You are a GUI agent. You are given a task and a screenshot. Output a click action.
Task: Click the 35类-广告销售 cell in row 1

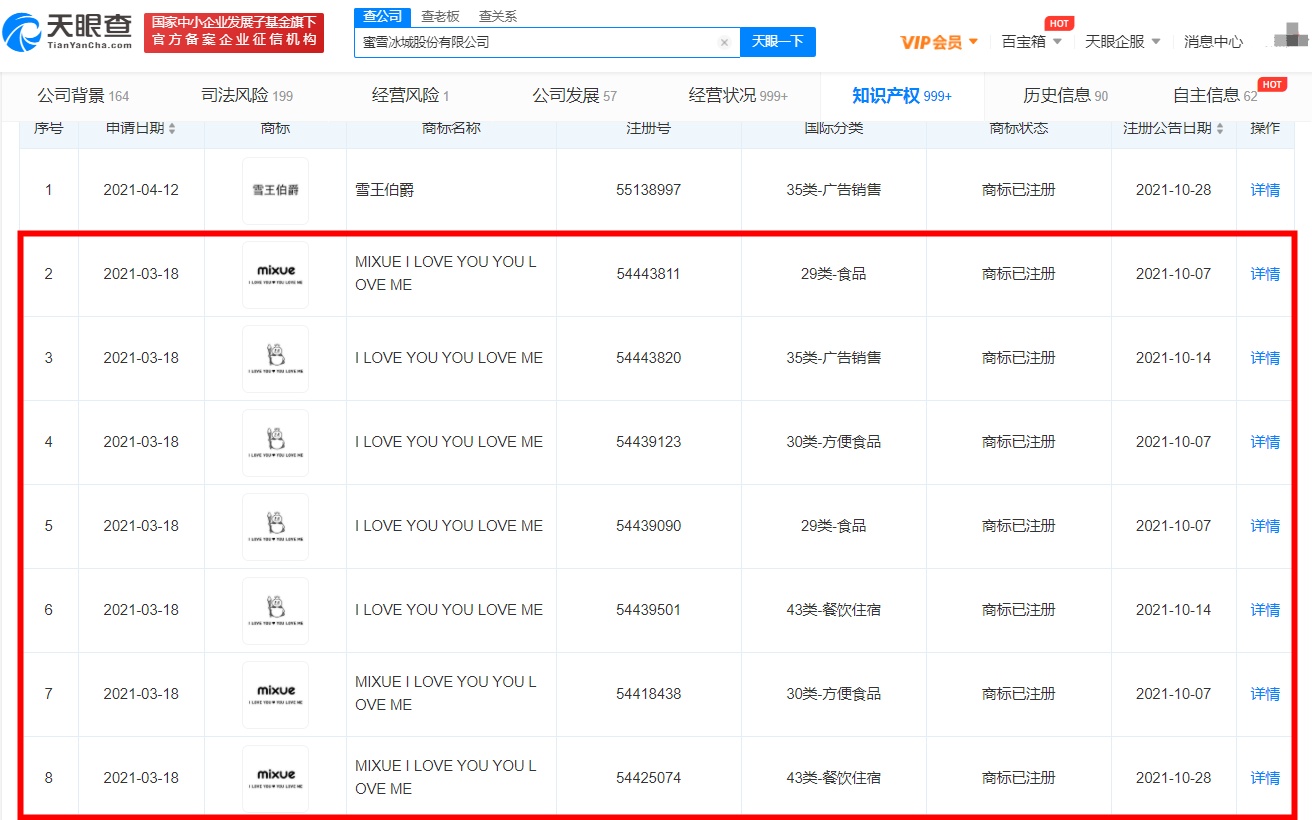(x=833, y=190)
